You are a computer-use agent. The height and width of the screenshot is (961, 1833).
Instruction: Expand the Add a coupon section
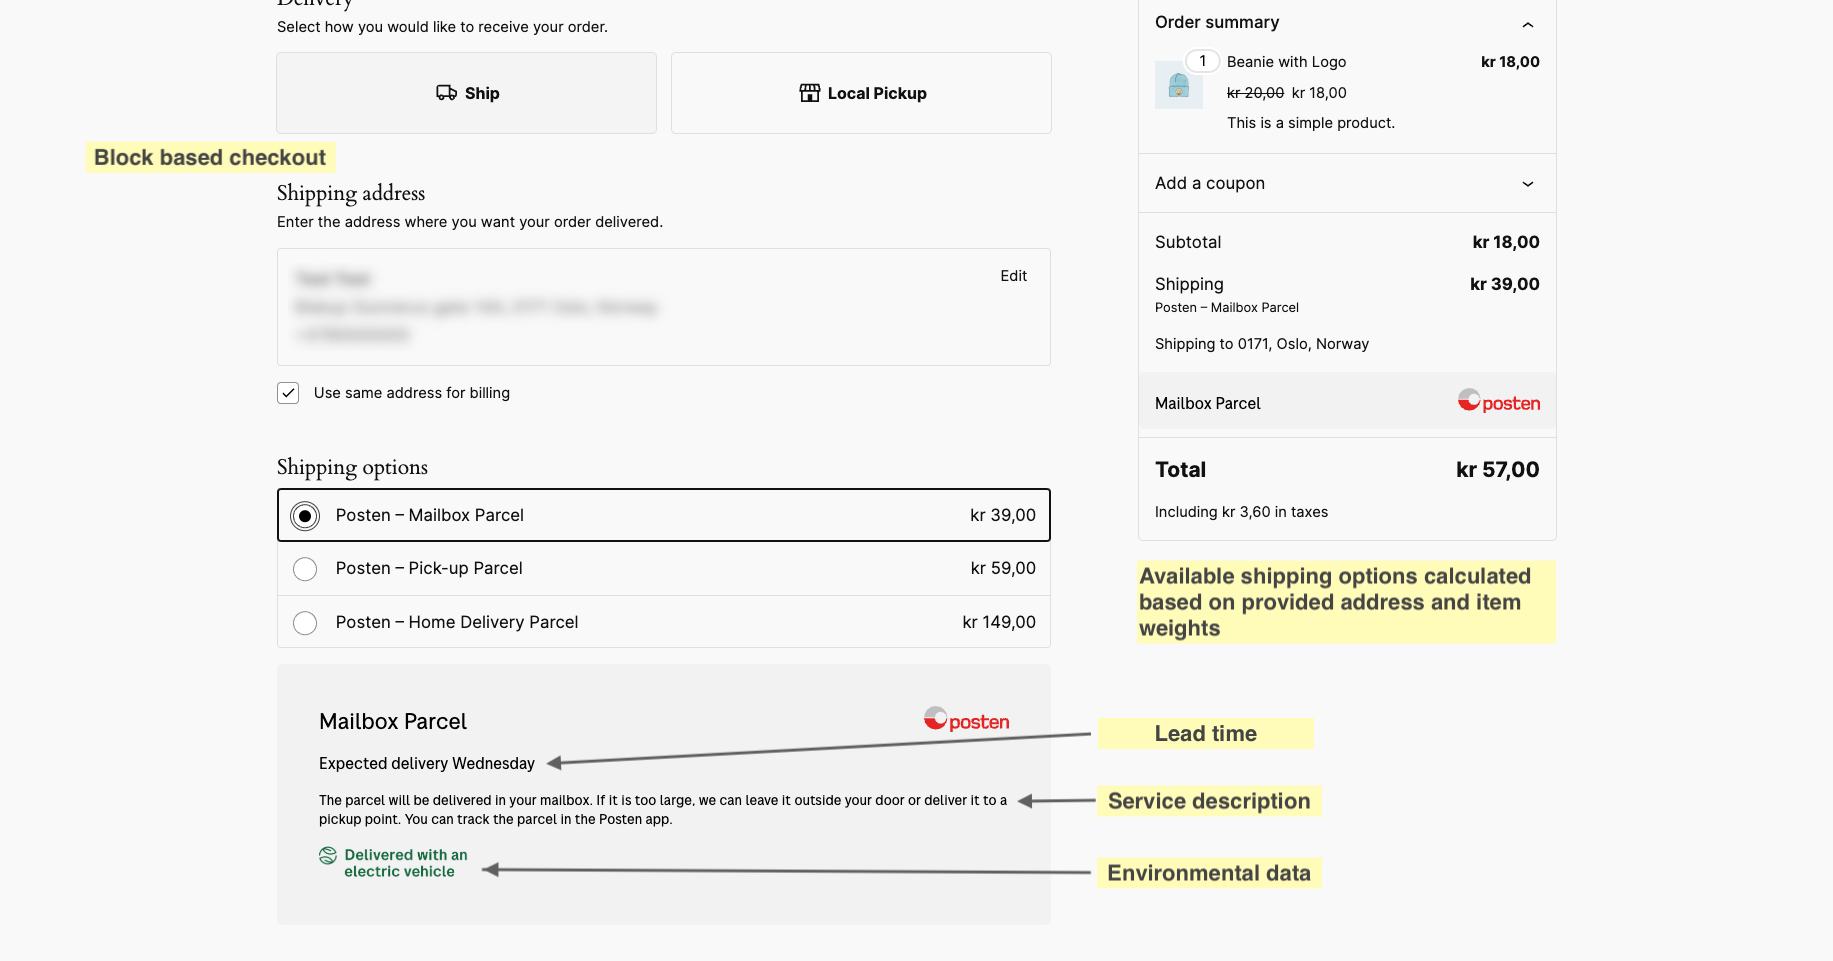pos(1347,183)
